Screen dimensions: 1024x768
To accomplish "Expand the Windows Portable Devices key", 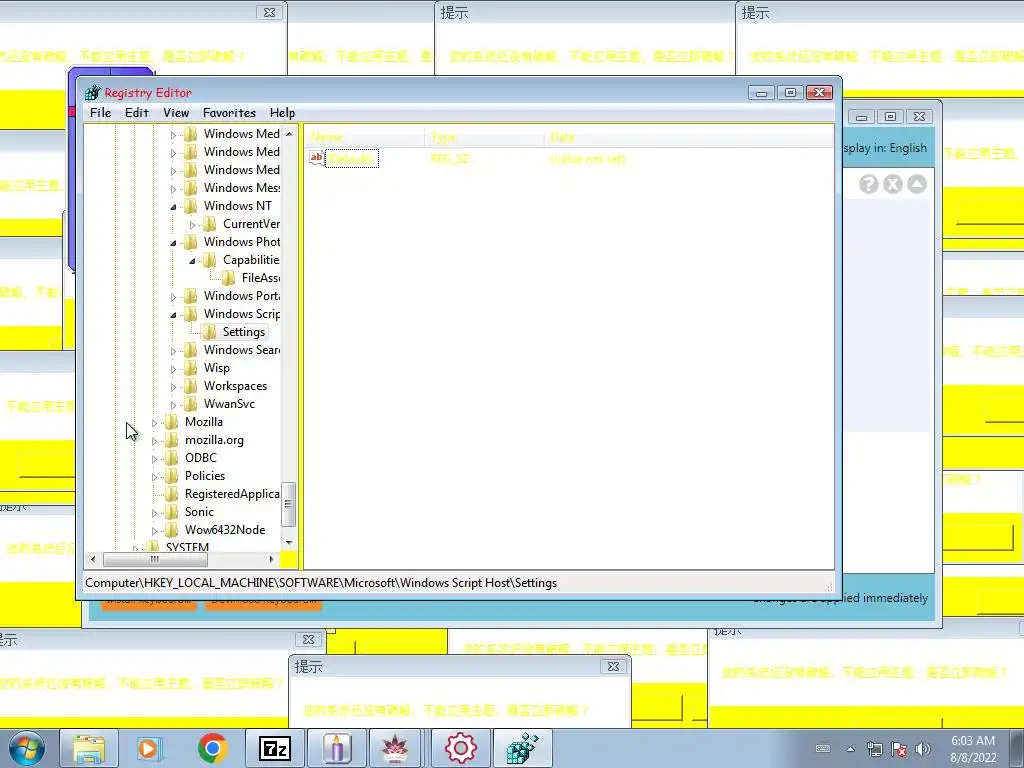I will (x=173, y=296).
